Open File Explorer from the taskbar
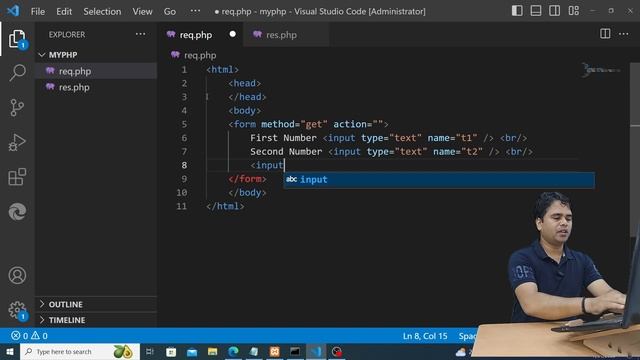 click(212, 351)
